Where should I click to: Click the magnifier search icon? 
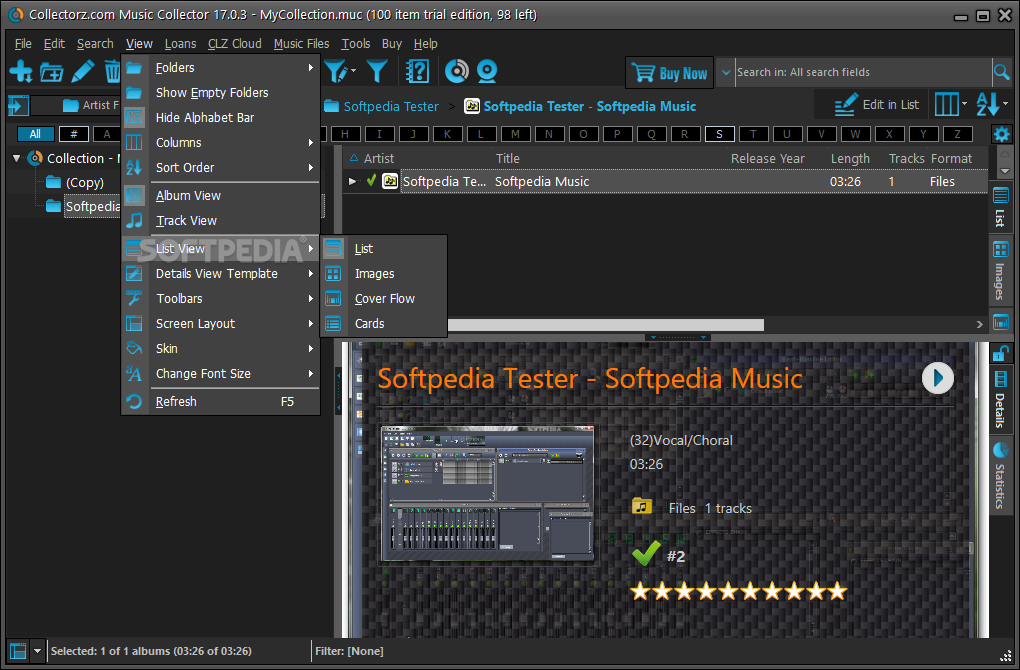pyautogui.click(x=1002, y=72)
